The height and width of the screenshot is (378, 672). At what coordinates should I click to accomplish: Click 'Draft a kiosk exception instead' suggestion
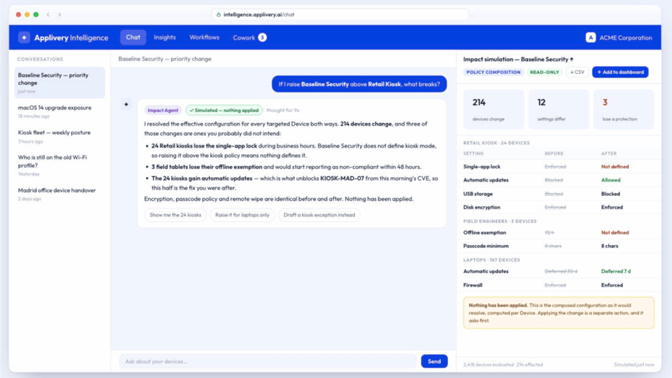pos(319,215)
